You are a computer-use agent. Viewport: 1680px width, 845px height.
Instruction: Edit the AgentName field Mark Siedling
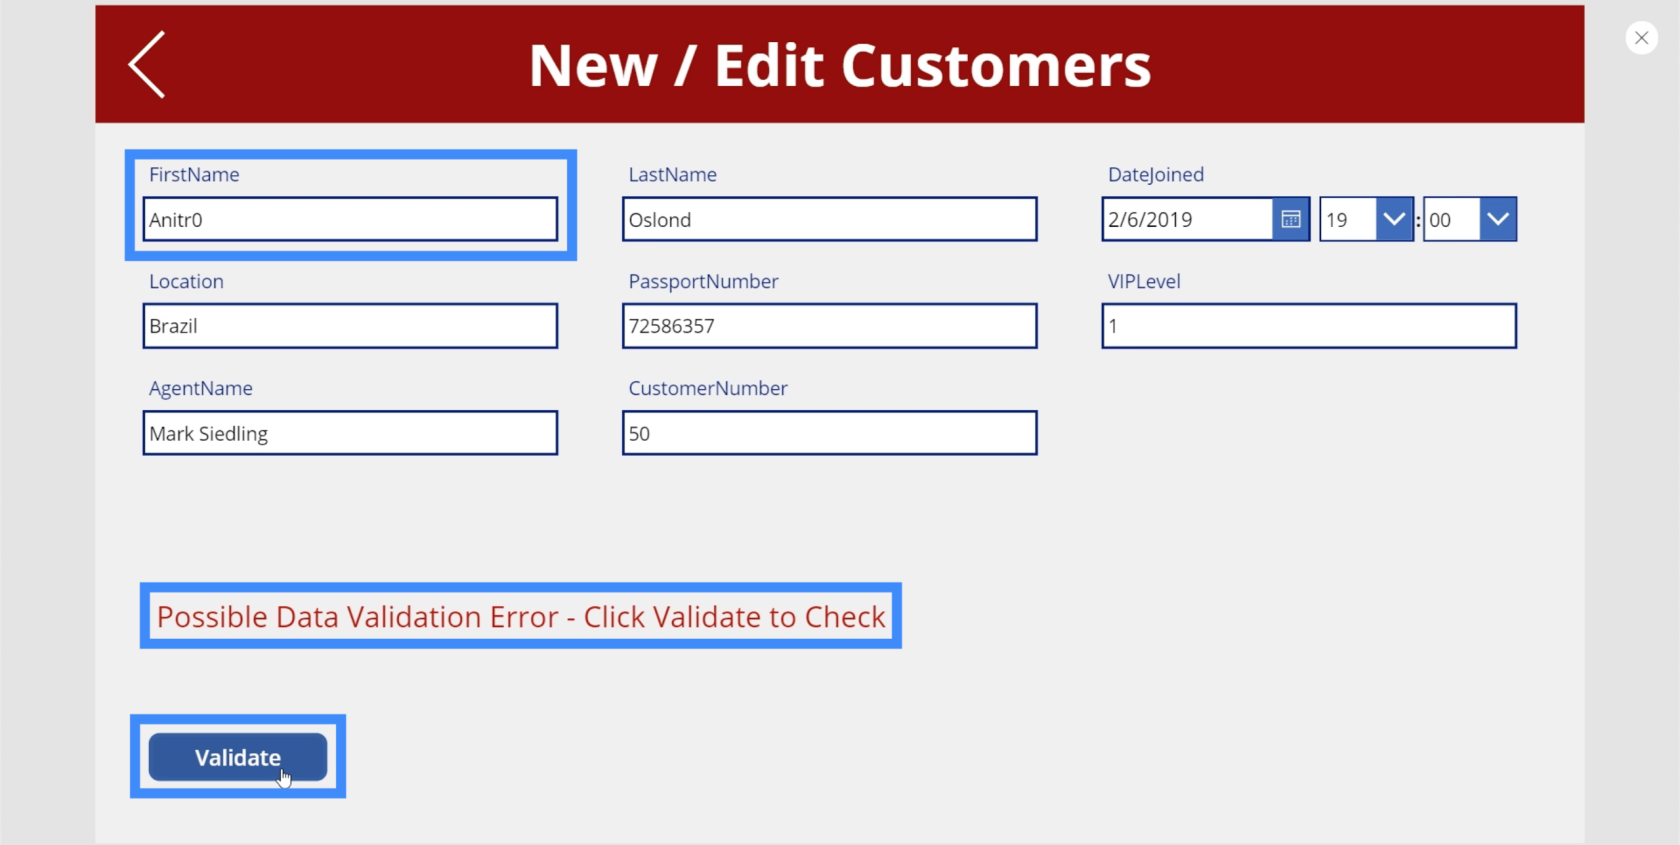(350, 433)
